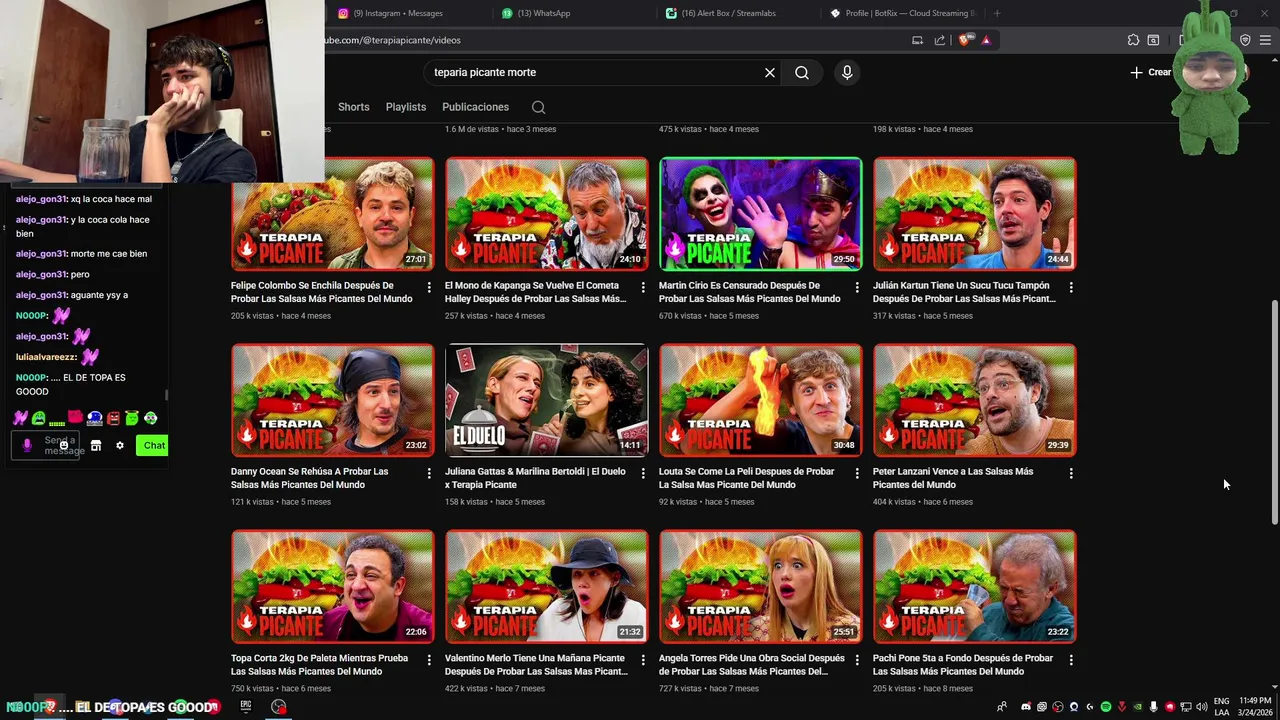Click the red angry face emote
The width and height of the screenshot is (1280, 720).
pos(113,418)
